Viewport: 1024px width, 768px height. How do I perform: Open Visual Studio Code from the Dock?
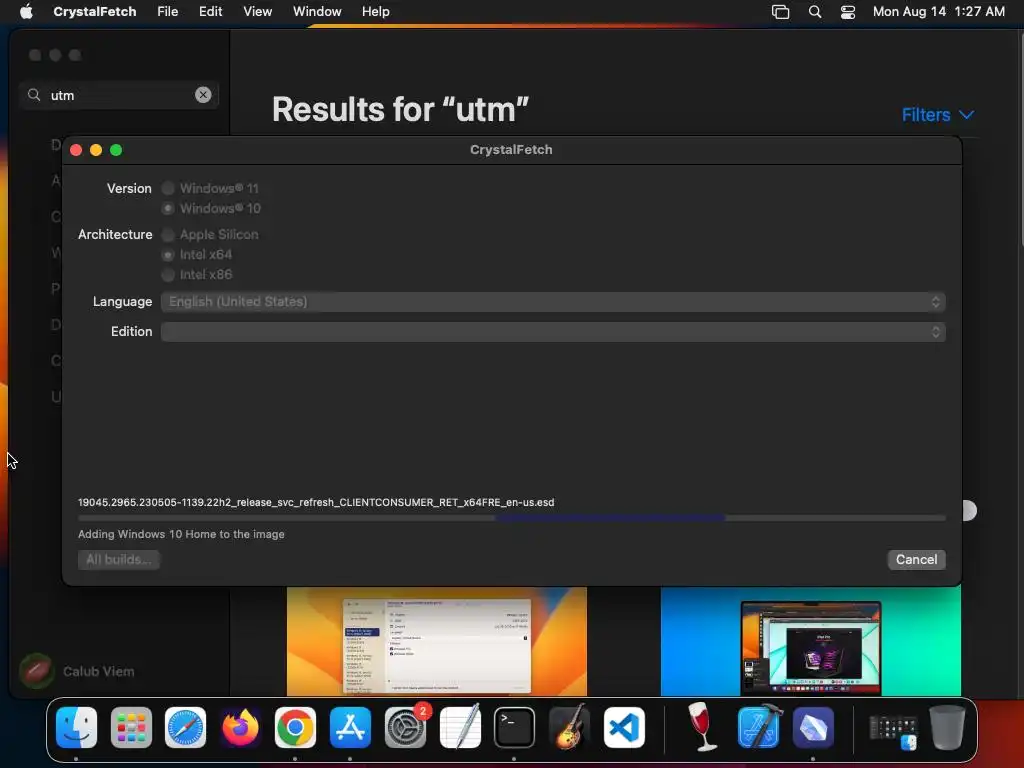pos(624,727)
